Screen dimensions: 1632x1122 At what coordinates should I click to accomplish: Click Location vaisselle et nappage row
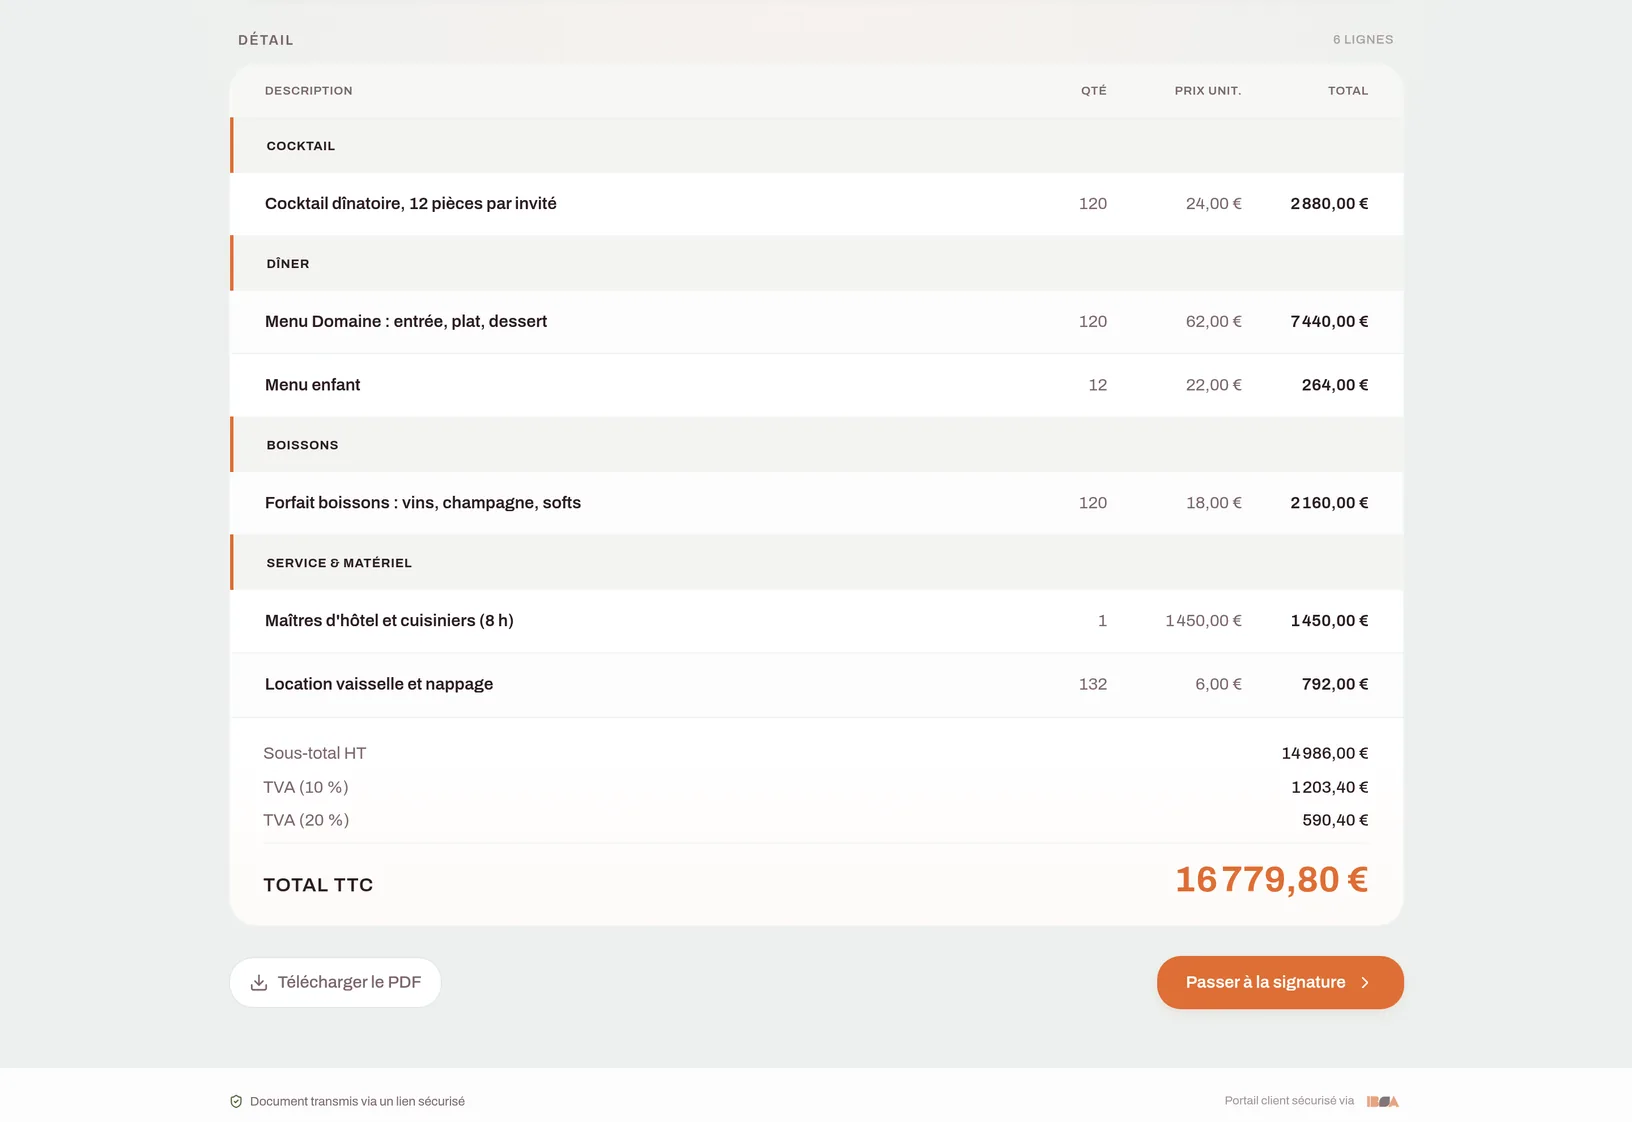tap(817, 685)
